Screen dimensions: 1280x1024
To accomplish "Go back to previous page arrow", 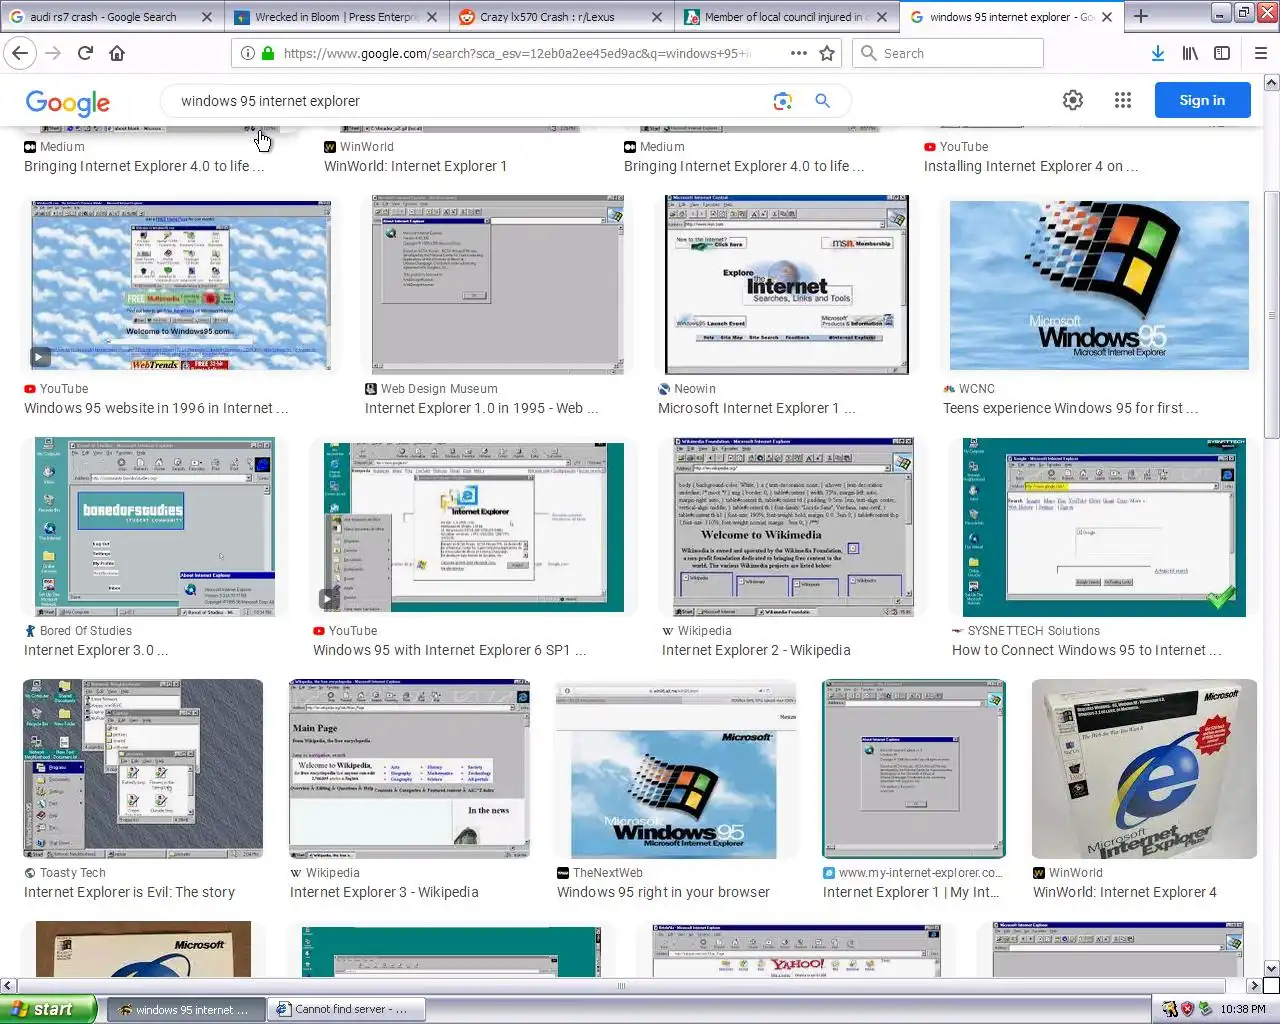I will point(21,53).
